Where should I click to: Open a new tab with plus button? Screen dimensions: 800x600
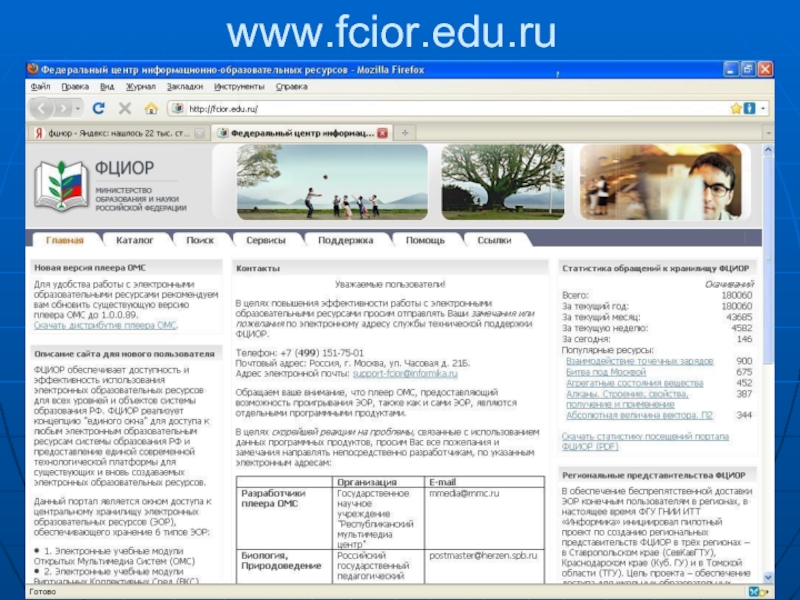coord(405,133)
